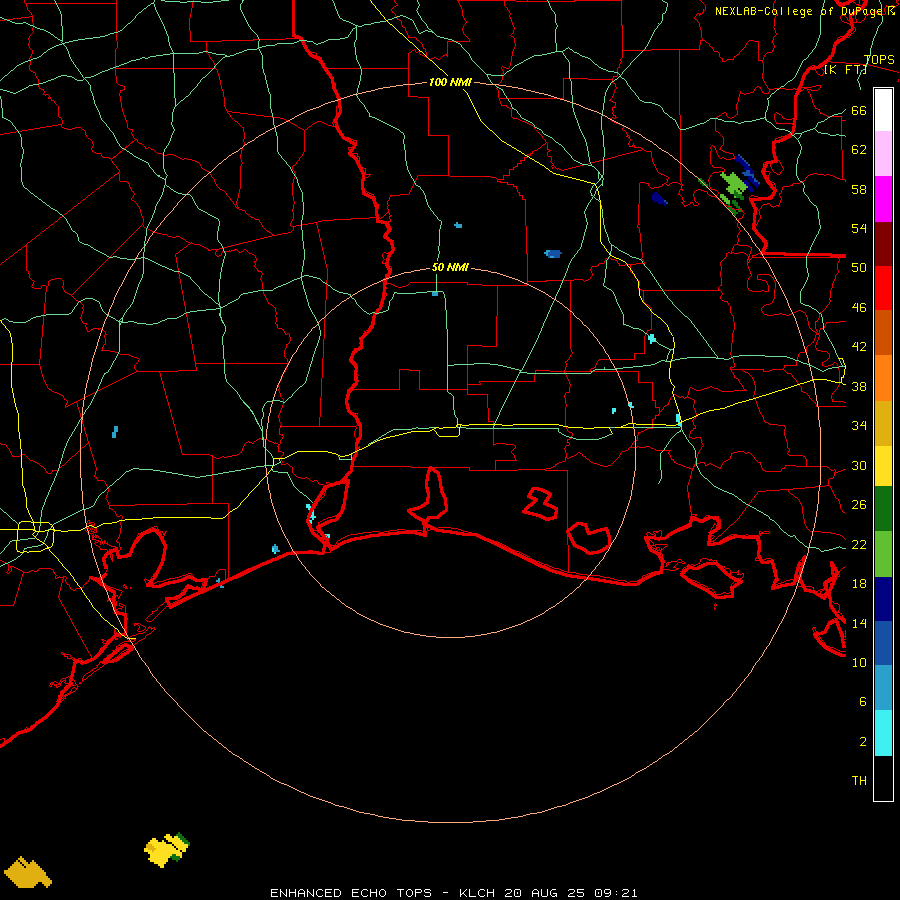Click the legend value 46
900x900 pixels.
[x=859, y=308]
